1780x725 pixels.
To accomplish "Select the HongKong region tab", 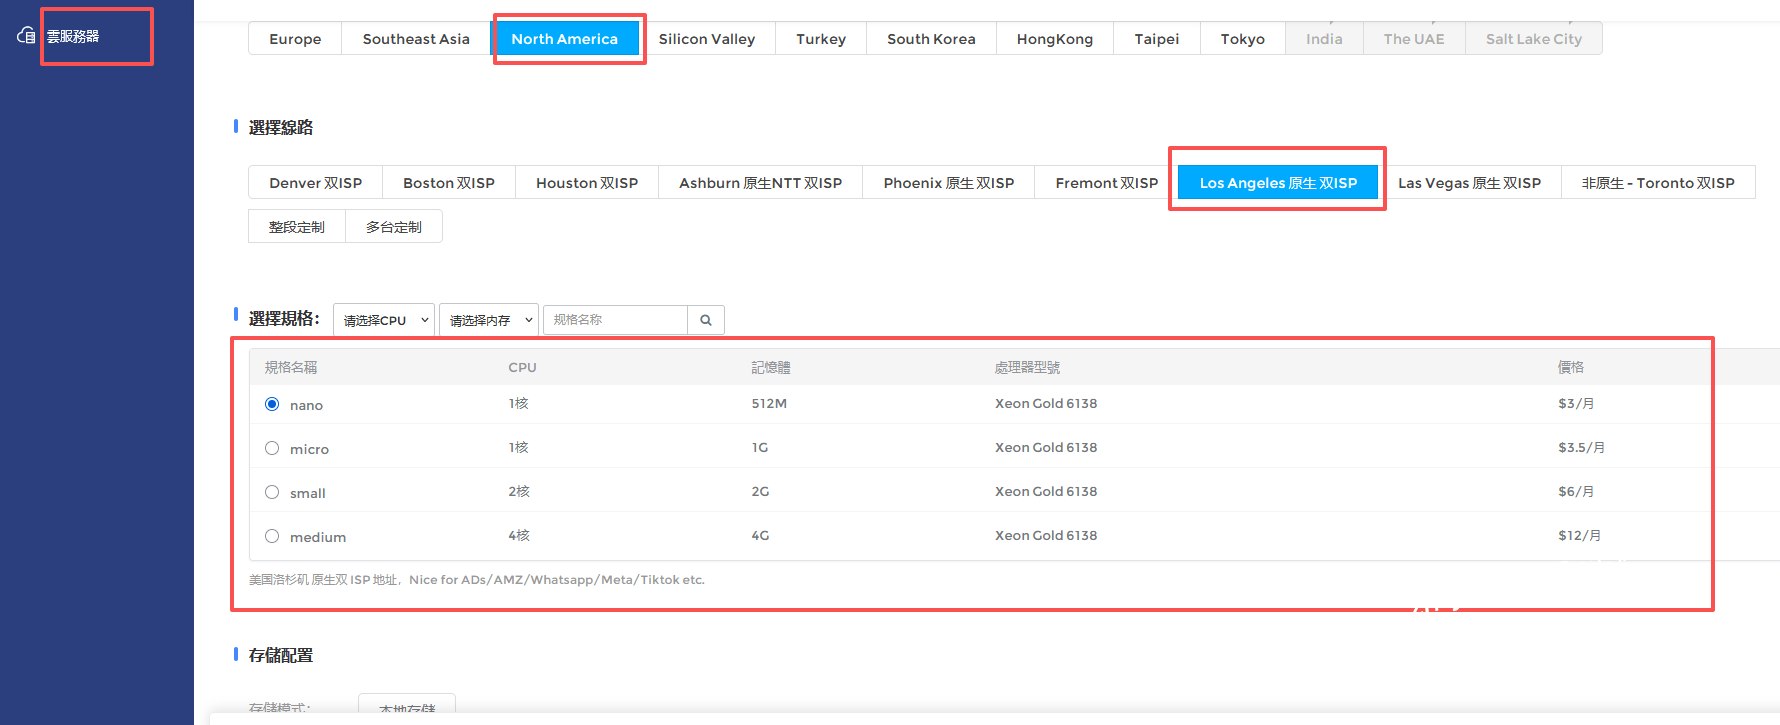I will (x=1055, y=39).
